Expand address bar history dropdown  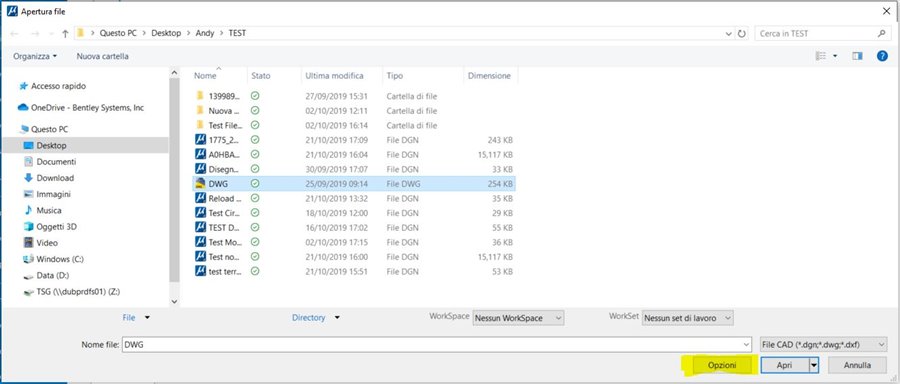click(x=729, y=34)
